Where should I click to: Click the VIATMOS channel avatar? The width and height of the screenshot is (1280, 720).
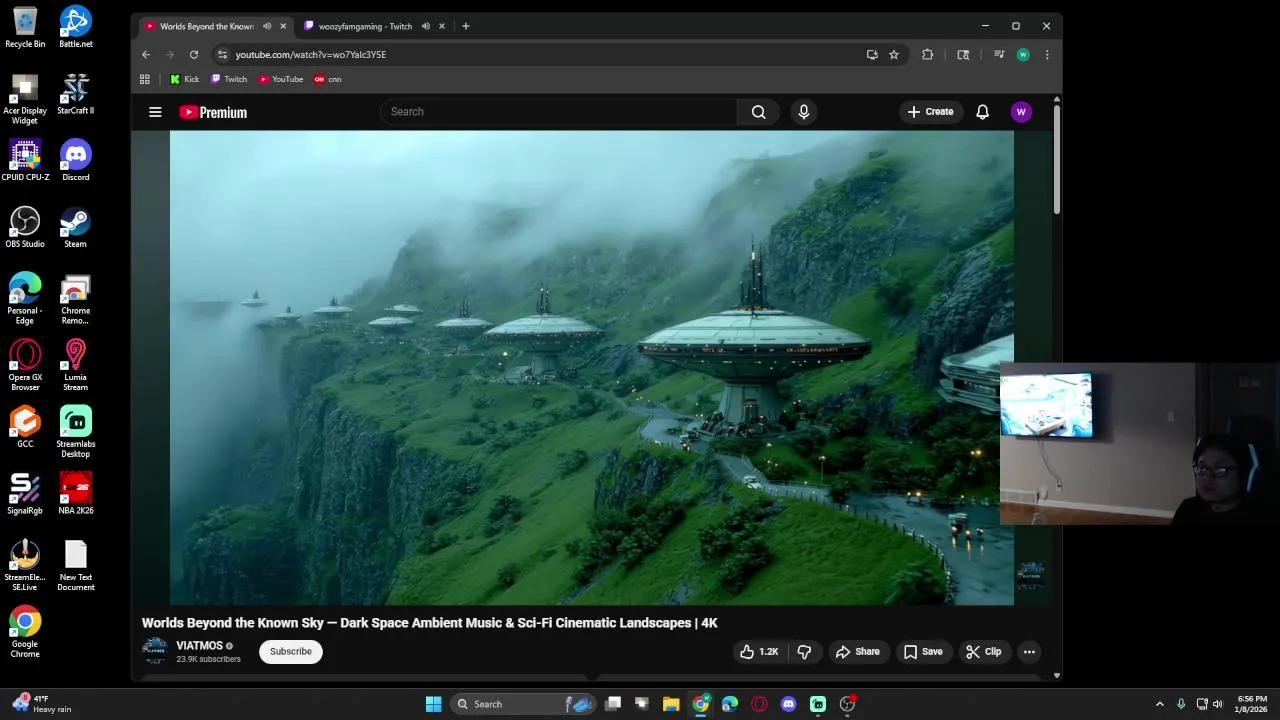click(x=154, y=651)
